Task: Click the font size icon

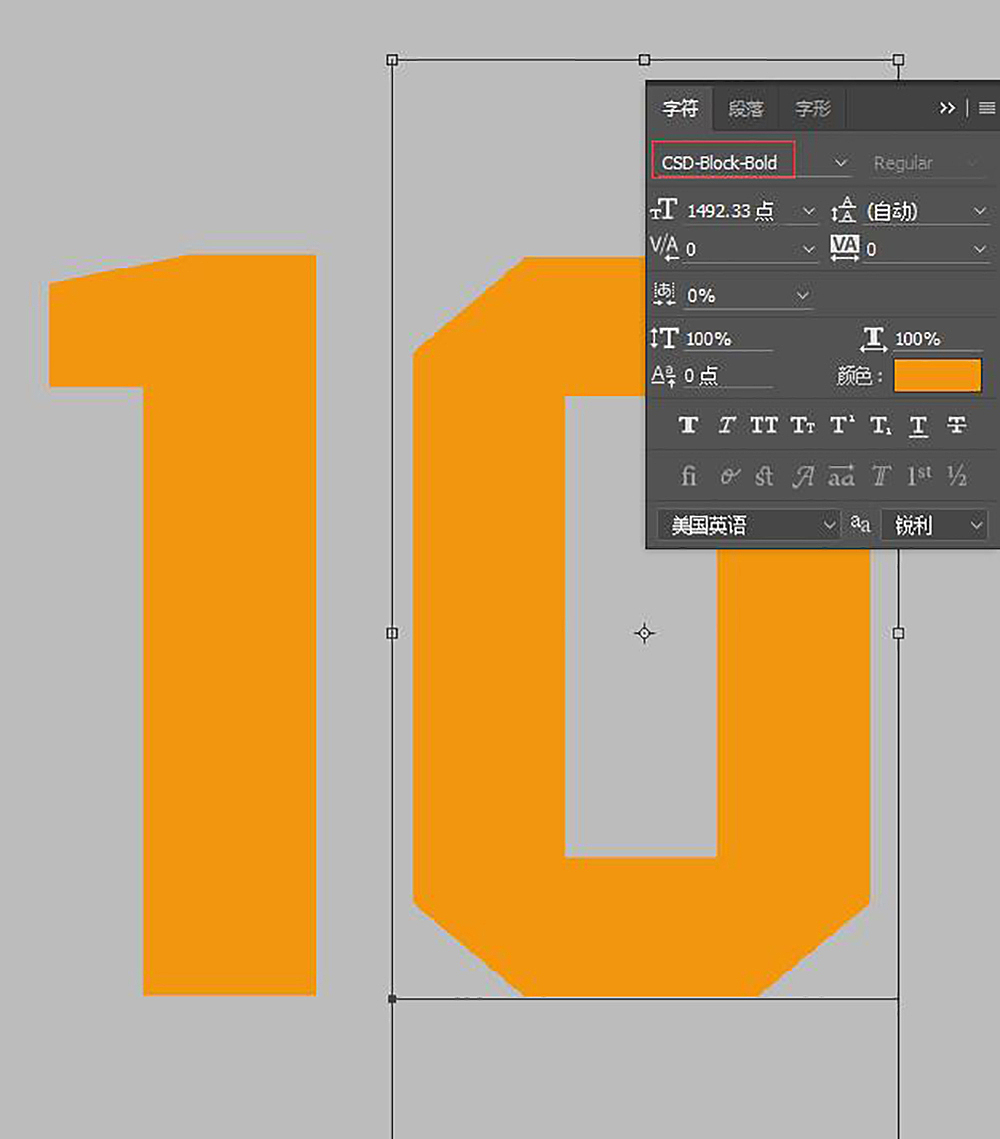Action: 664,210
